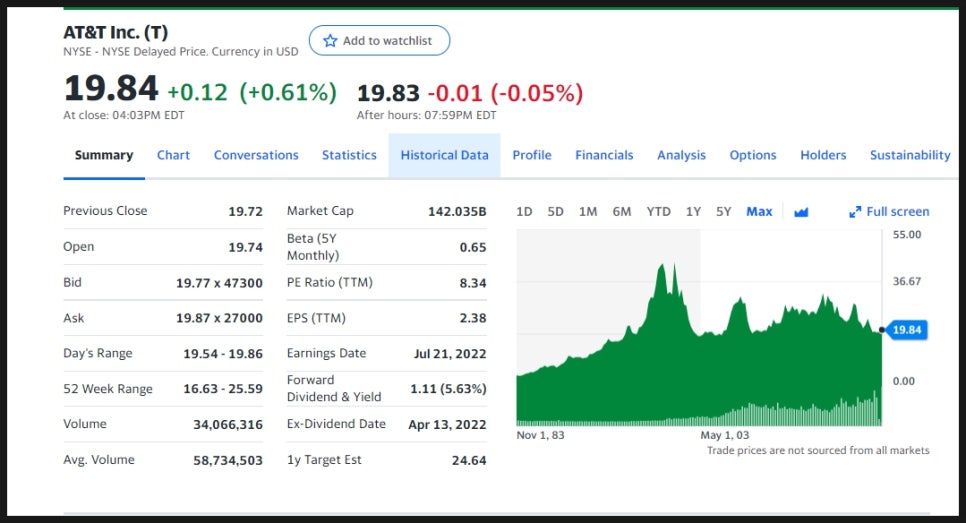Click the +0.12 (+0.61%) change text
This screenshot has height=523, width=966.
coord(252,92)
